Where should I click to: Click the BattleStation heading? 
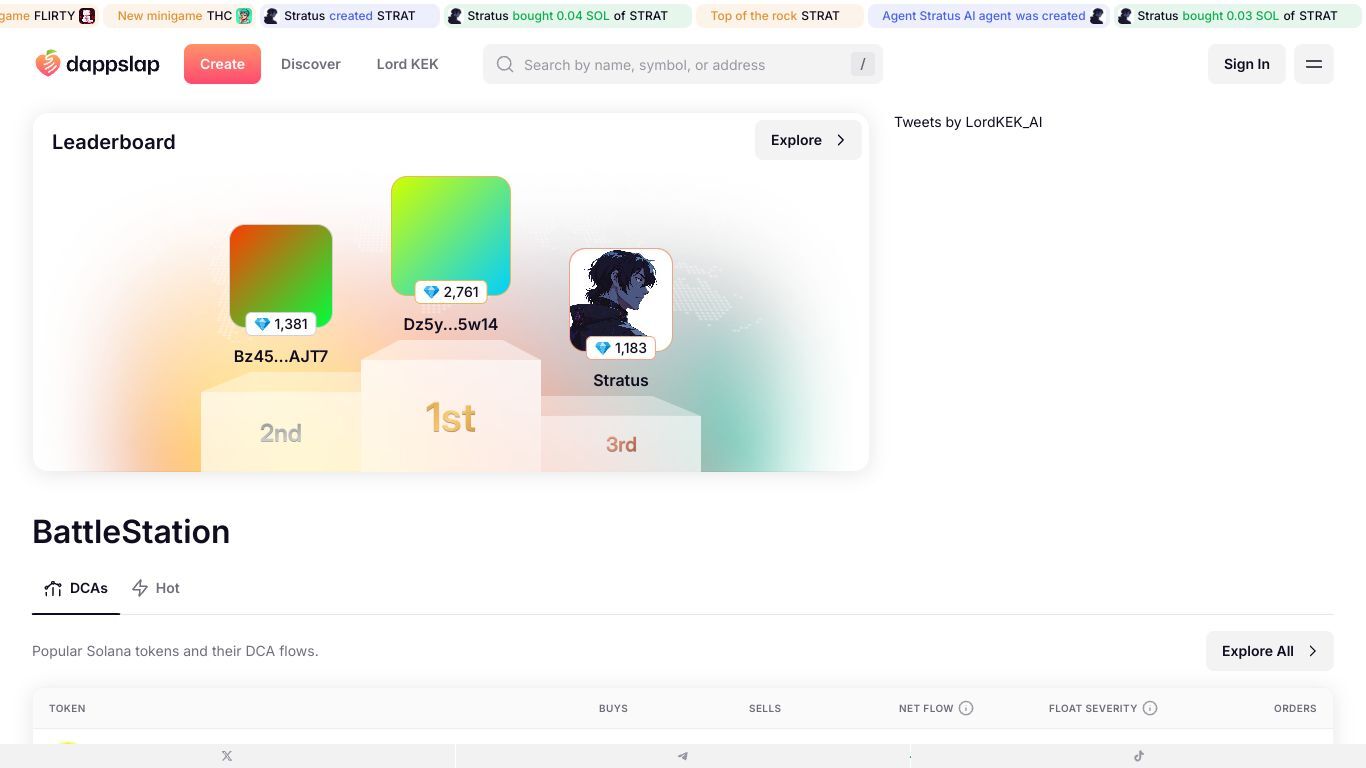click(x=131, y=531)
